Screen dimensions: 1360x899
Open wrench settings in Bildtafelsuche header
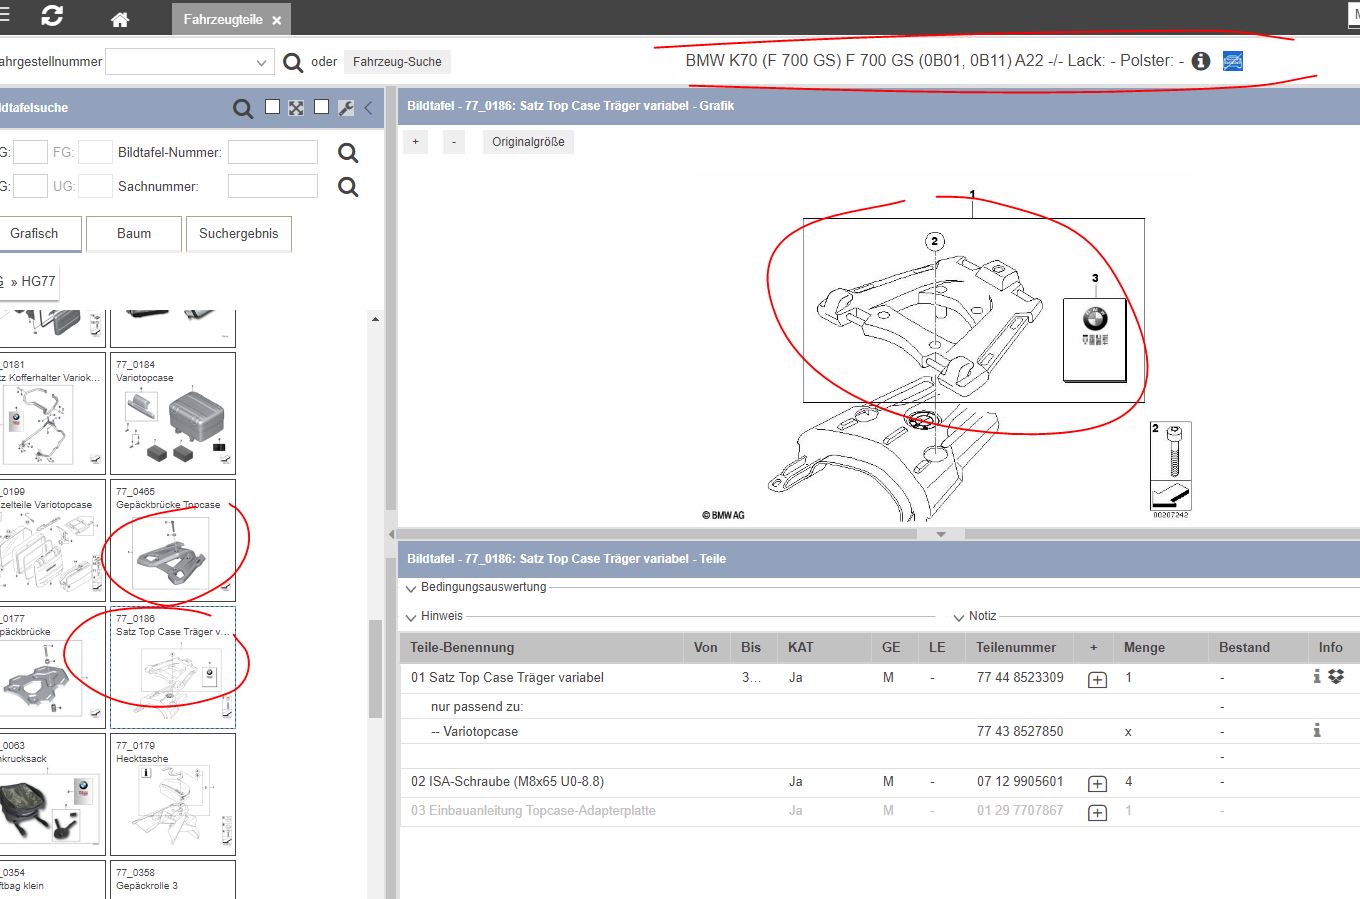(x=346, y=108)
